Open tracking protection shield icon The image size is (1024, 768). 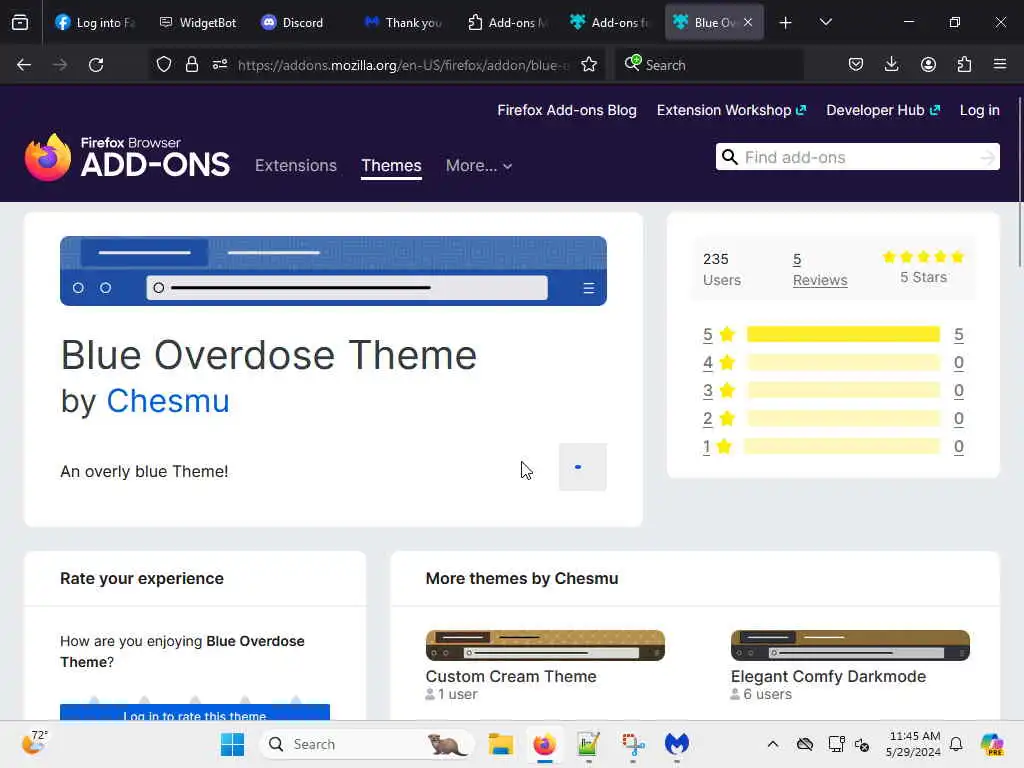pos(164,65)
